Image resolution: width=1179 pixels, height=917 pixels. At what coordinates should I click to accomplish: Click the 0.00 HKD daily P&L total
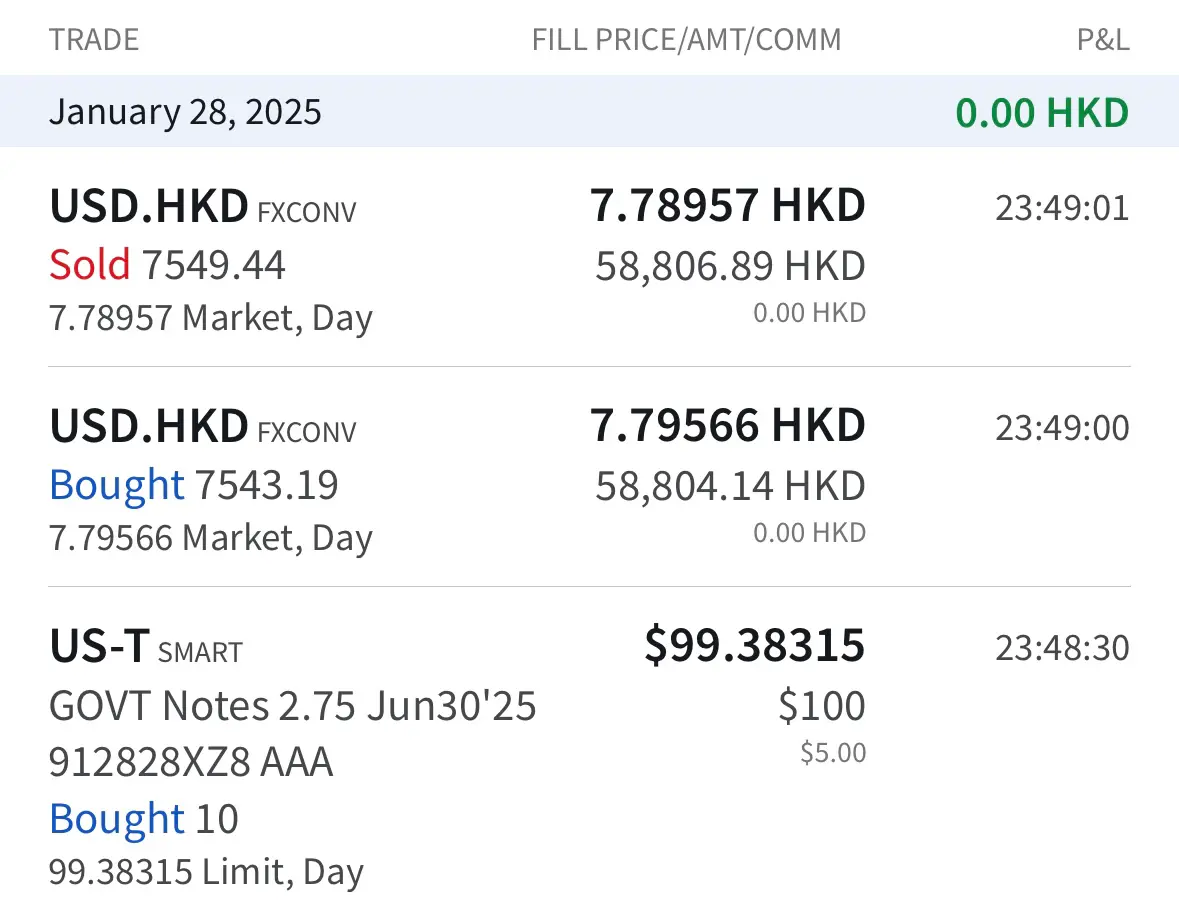(x=1042, y=113)
